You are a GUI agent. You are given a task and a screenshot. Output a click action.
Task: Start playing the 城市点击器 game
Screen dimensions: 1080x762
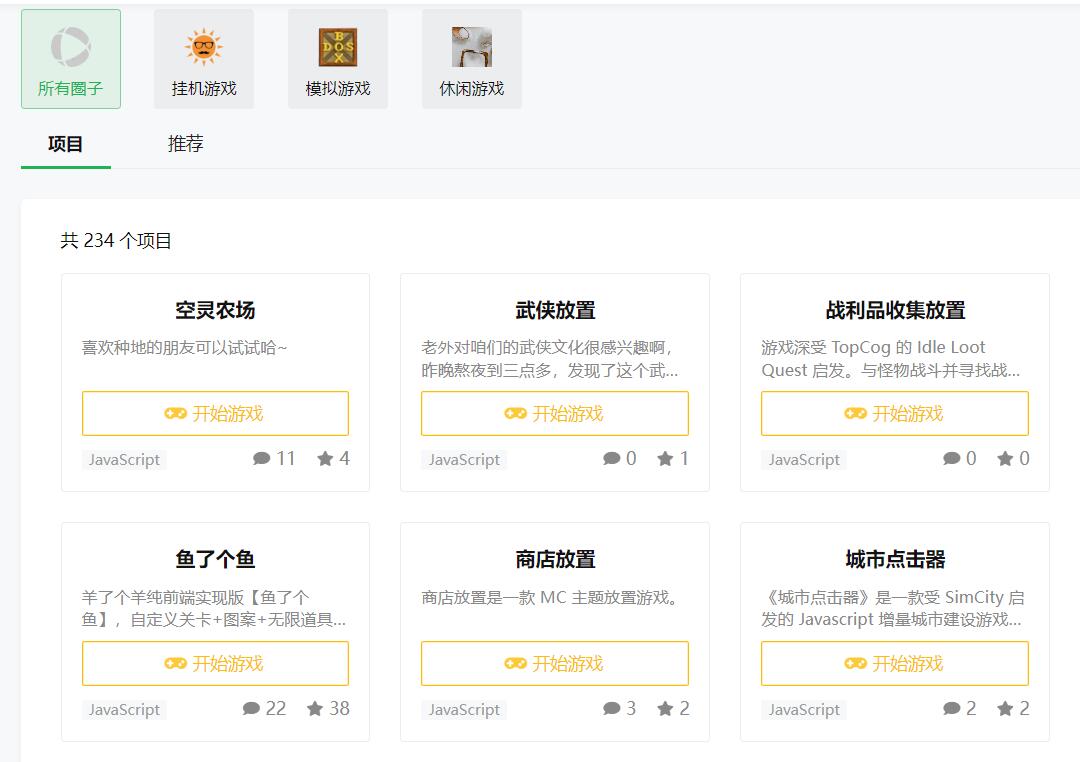point(895,663)
